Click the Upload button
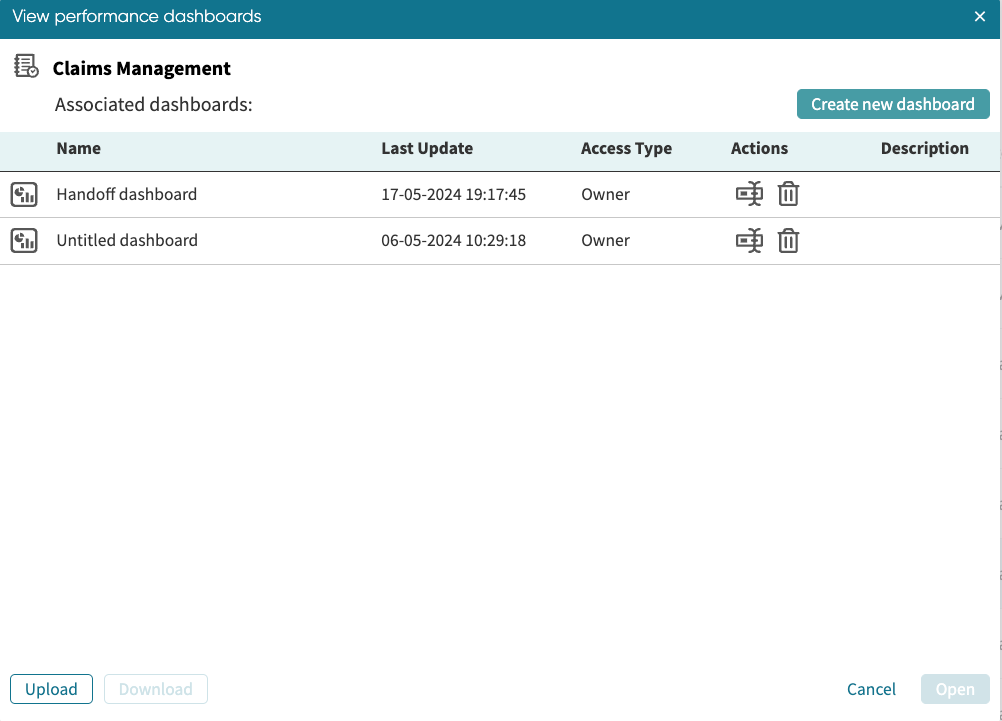 click(x=51, y=689)
